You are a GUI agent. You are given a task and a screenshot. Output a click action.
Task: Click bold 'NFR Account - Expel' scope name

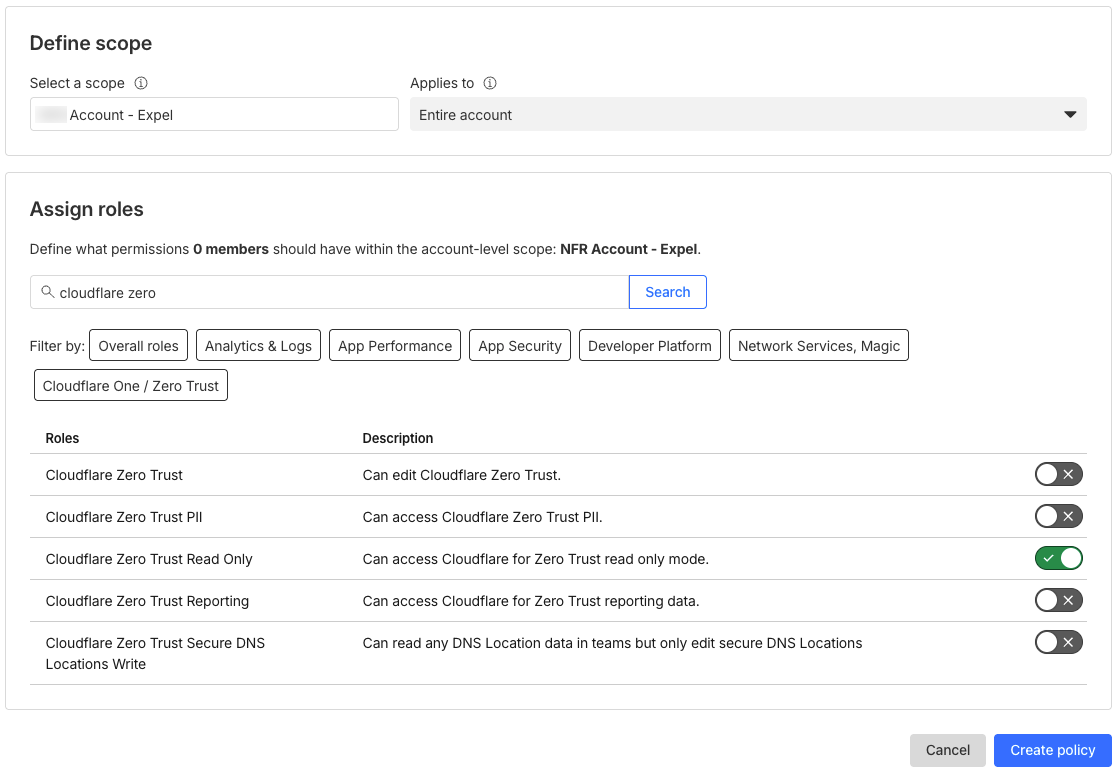[628, 249]
